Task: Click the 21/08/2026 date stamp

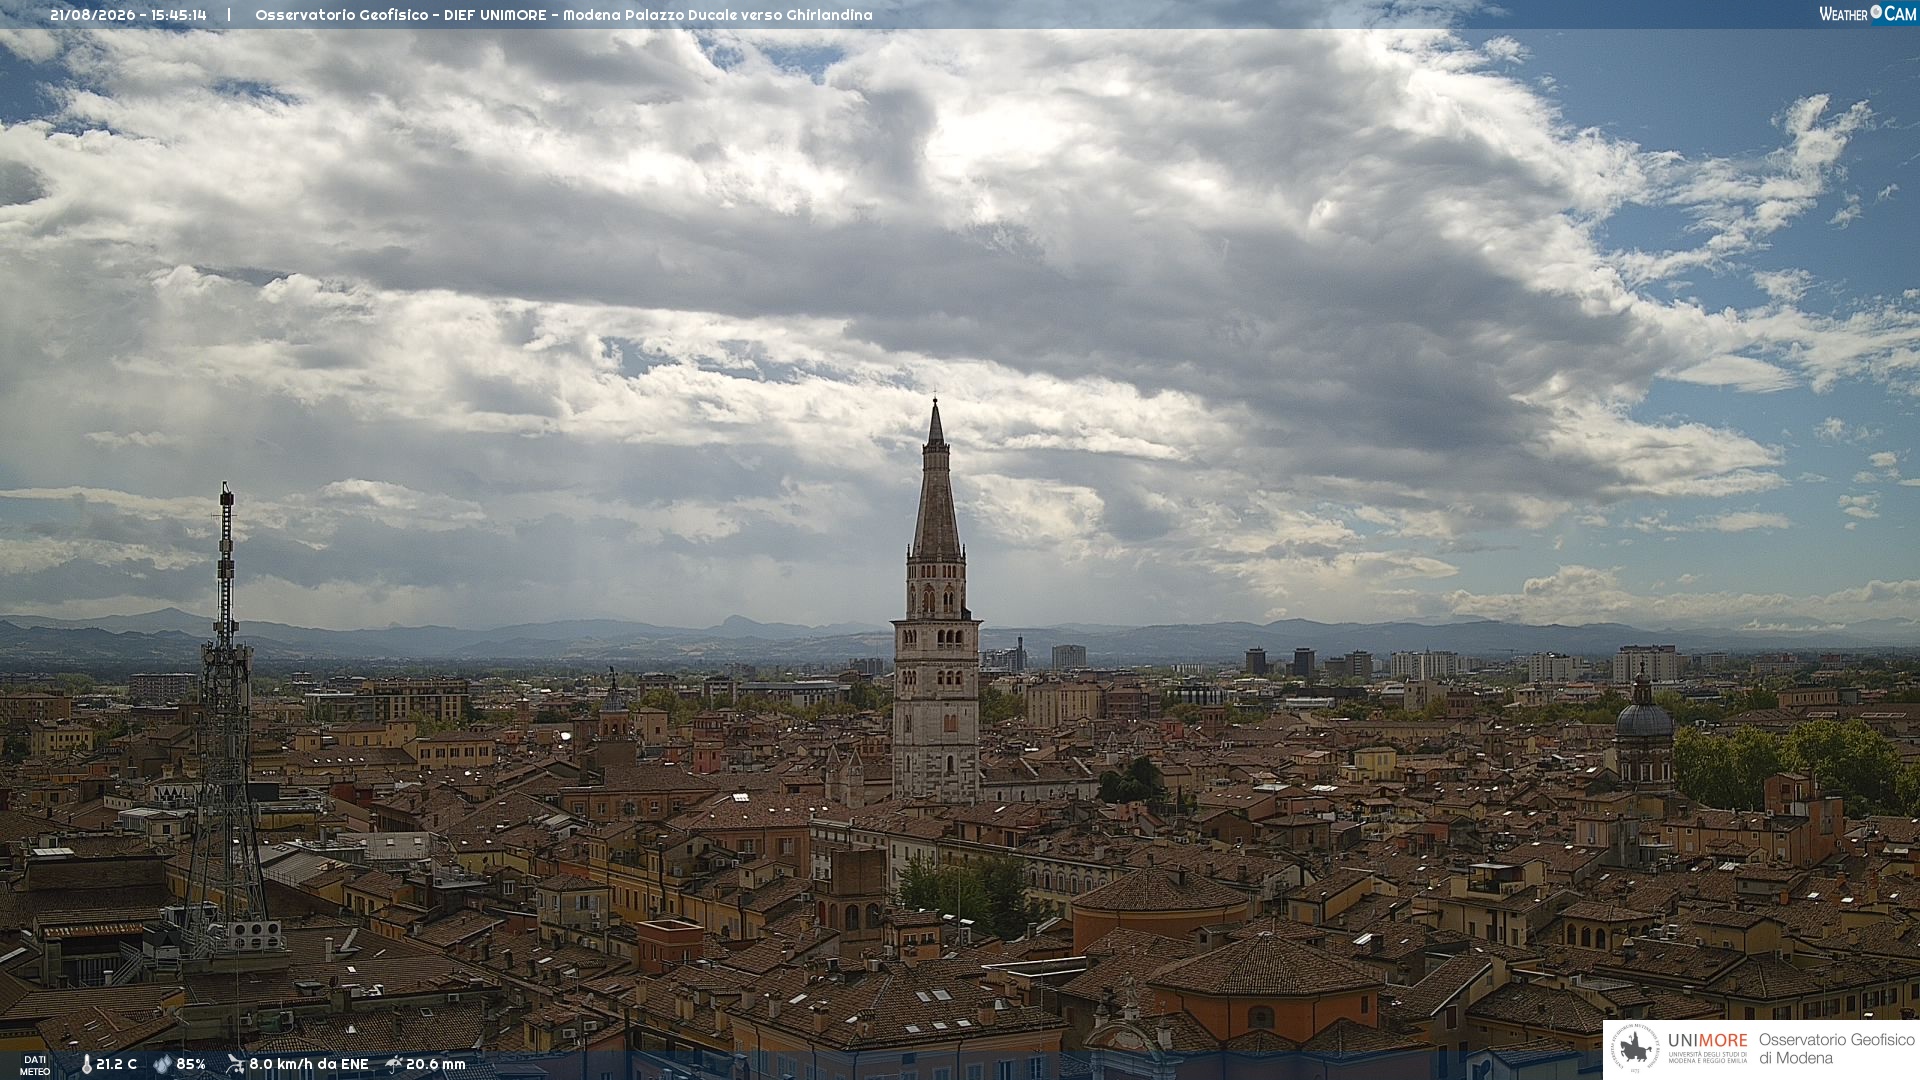Action: click(x=92, y=15)
